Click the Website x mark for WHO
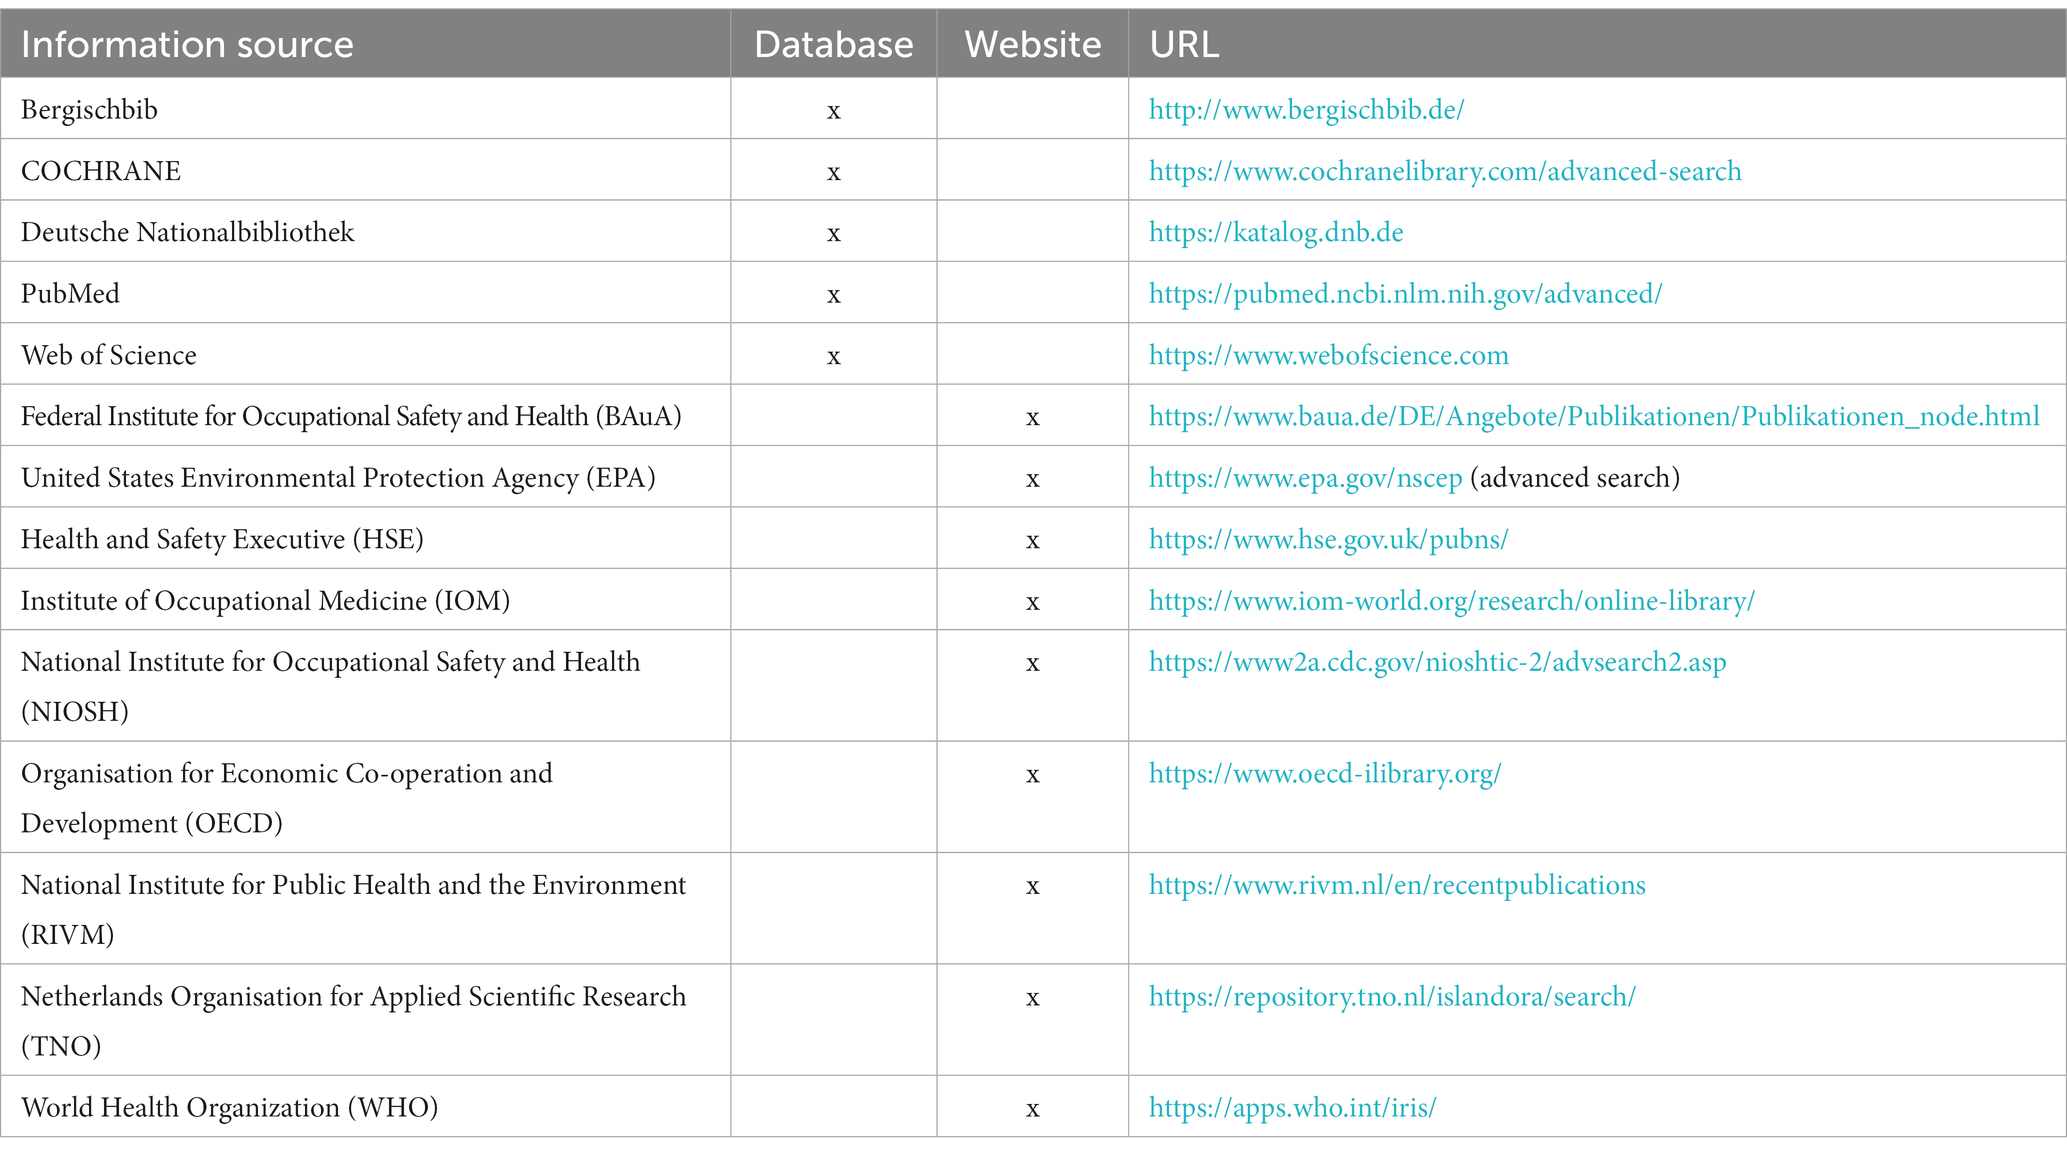This screenshot has height=1155, width=2067. coord(1032,1110)
